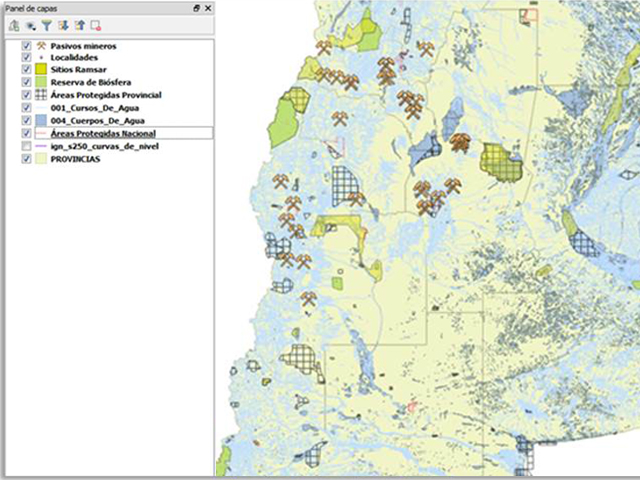Select Áreas Protegidas Nacional layer name
This screenshot has height=480, width=640.
pyautogui.click(x=103, y=133)
